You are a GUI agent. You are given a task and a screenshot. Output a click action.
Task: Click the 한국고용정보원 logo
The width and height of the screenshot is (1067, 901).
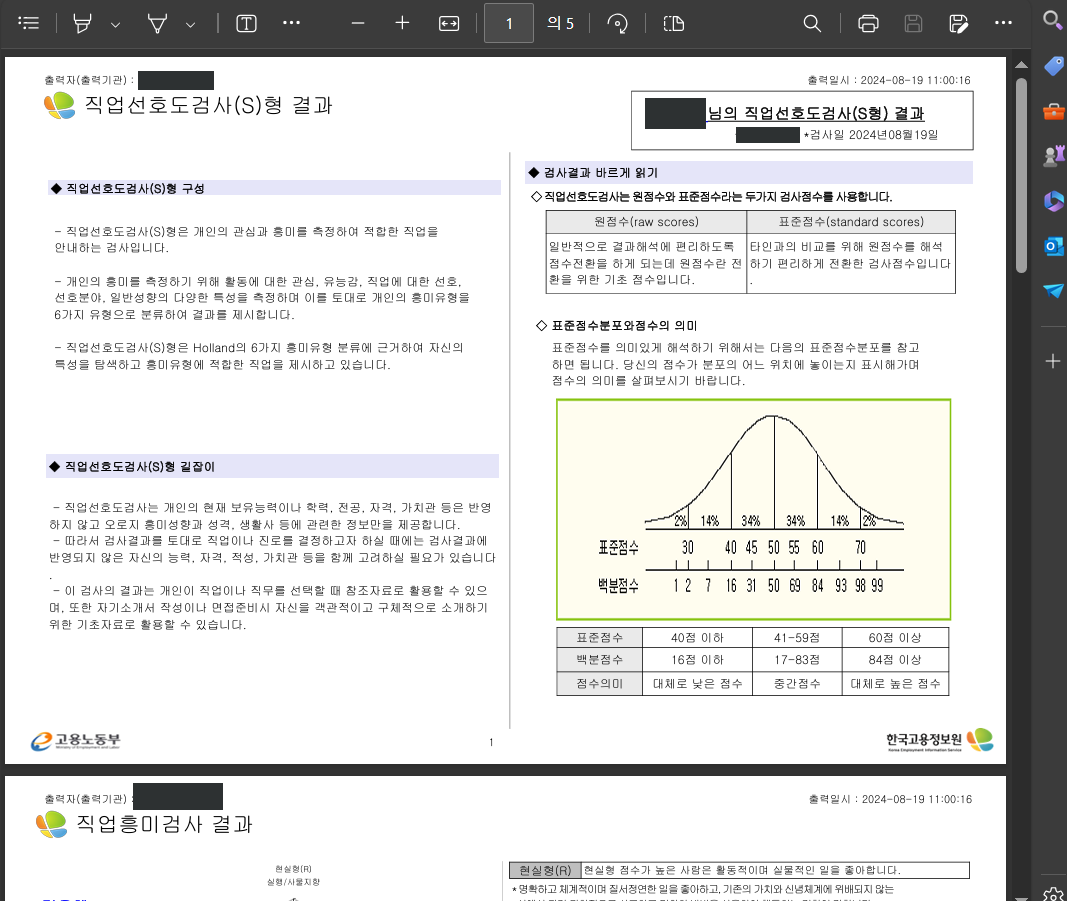[940, 740]
